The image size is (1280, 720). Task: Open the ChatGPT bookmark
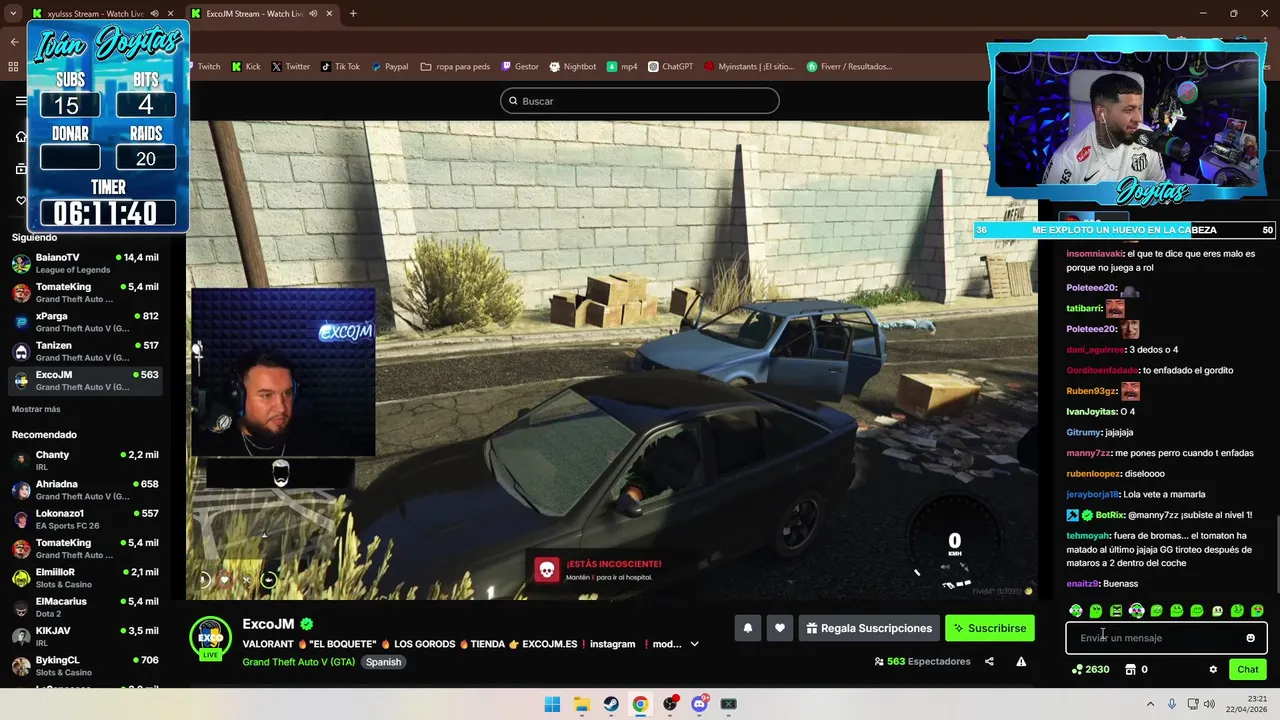[x=670, y=67]
